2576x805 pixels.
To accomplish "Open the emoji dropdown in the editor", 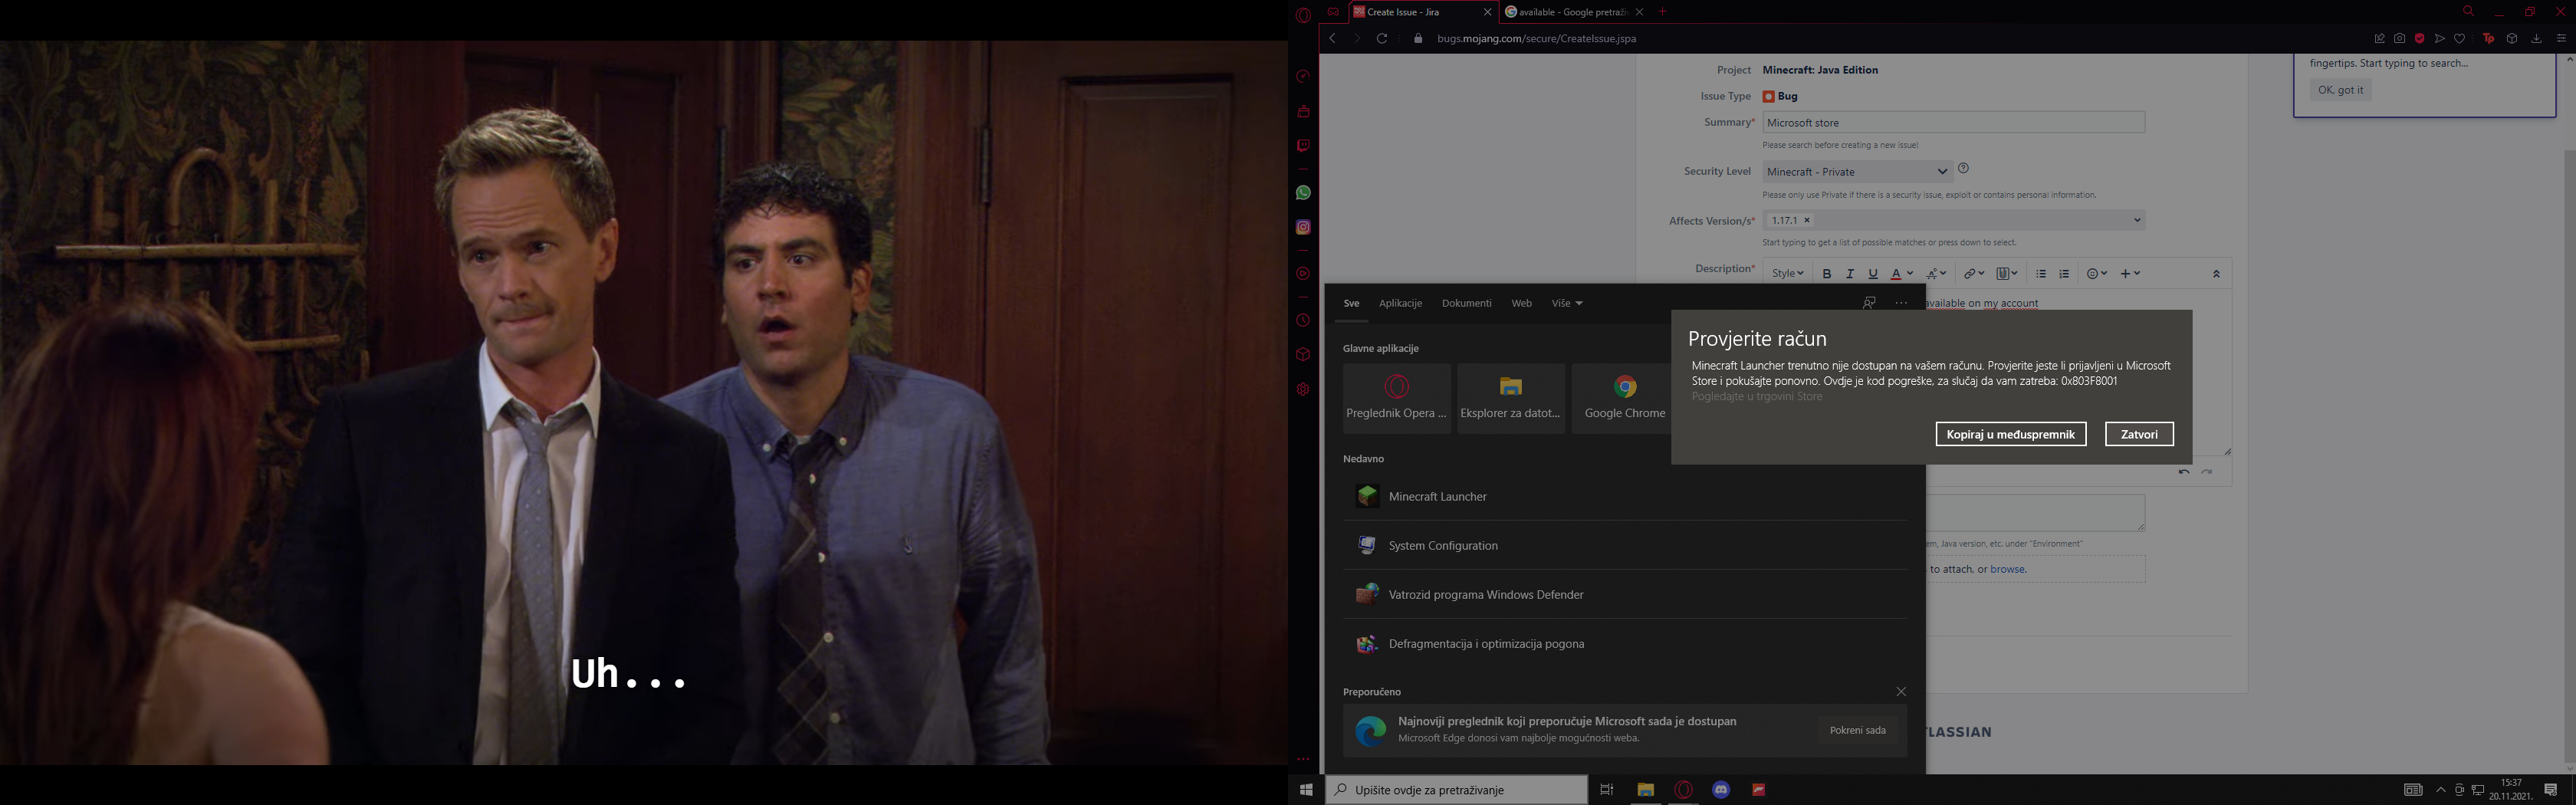I will 2097,274.
